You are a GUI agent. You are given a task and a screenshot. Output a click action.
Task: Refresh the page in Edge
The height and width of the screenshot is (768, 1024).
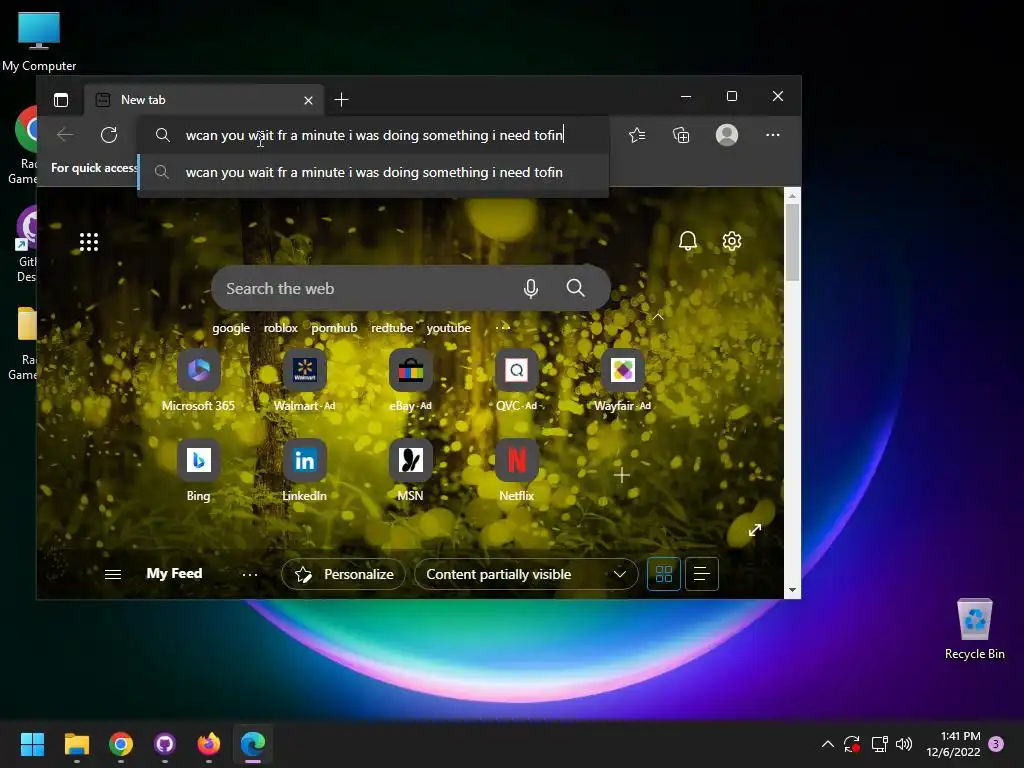[109, 135]
